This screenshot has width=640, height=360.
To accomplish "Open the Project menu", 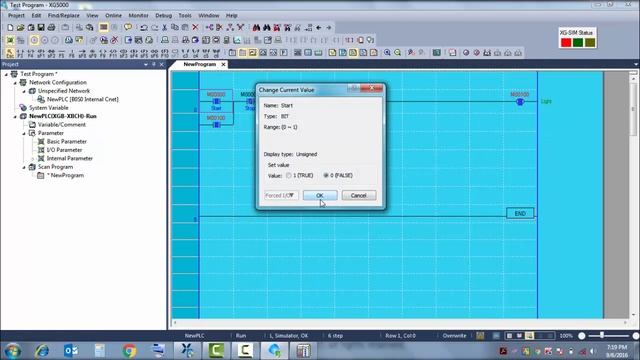I will [x=16, y=16].
